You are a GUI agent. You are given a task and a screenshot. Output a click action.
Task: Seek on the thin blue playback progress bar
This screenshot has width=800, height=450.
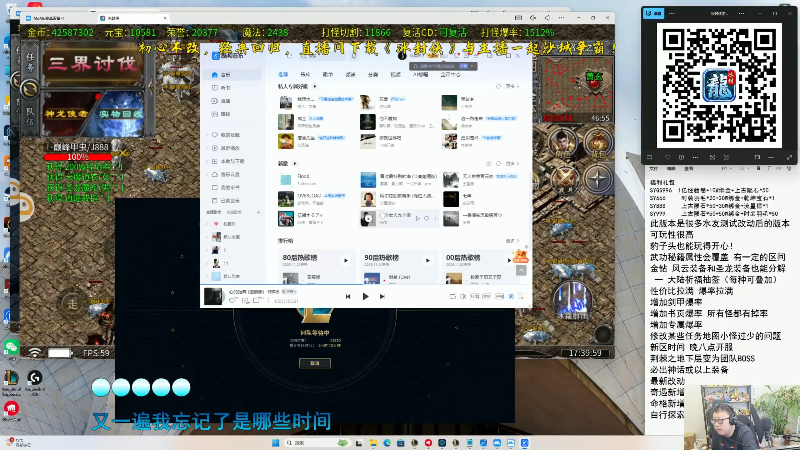coord(366,285)
